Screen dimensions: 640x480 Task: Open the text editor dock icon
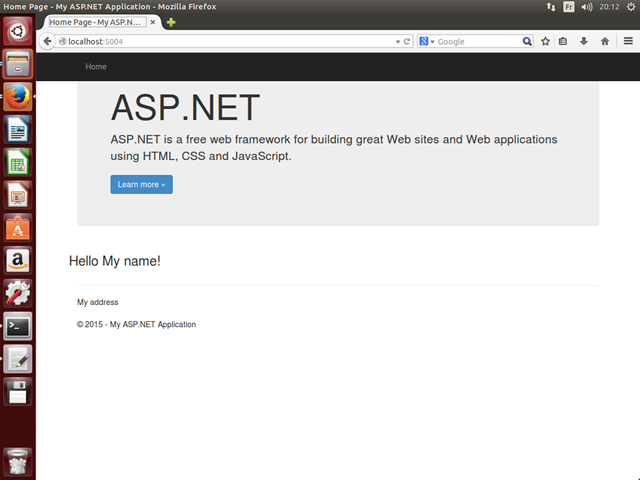click(18, 359)
